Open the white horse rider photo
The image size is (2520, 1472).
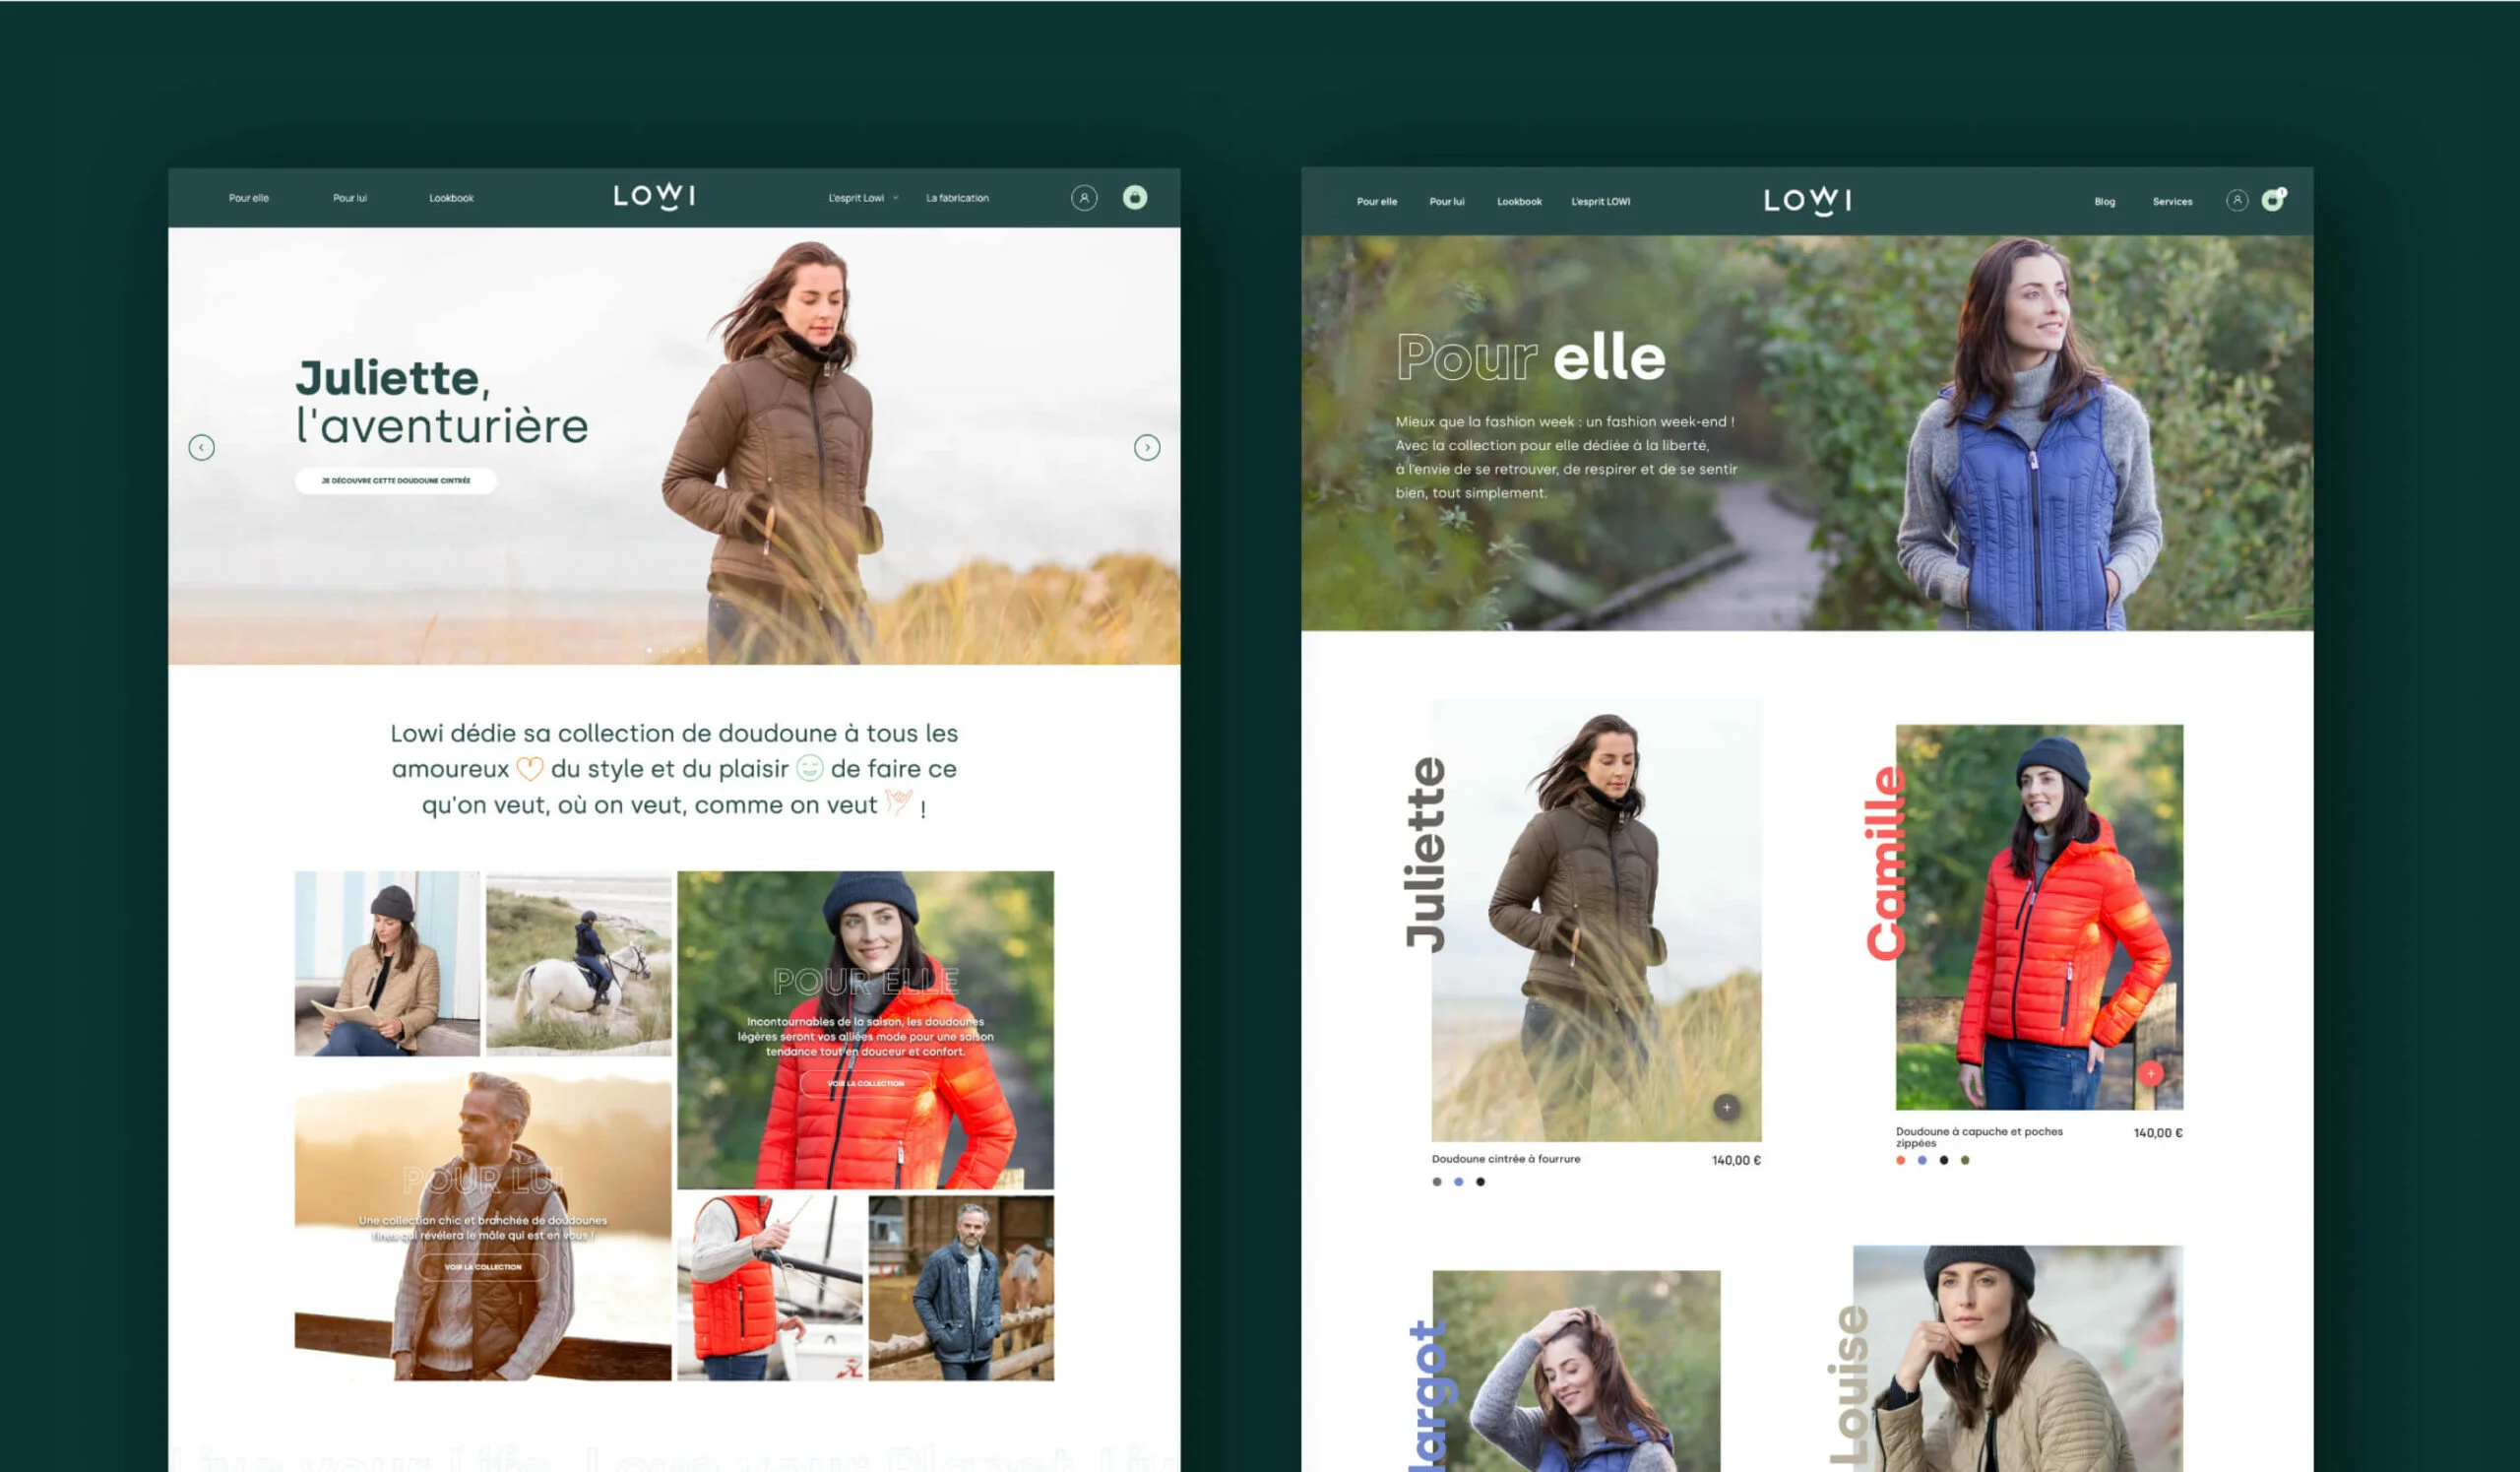point(579,963)
